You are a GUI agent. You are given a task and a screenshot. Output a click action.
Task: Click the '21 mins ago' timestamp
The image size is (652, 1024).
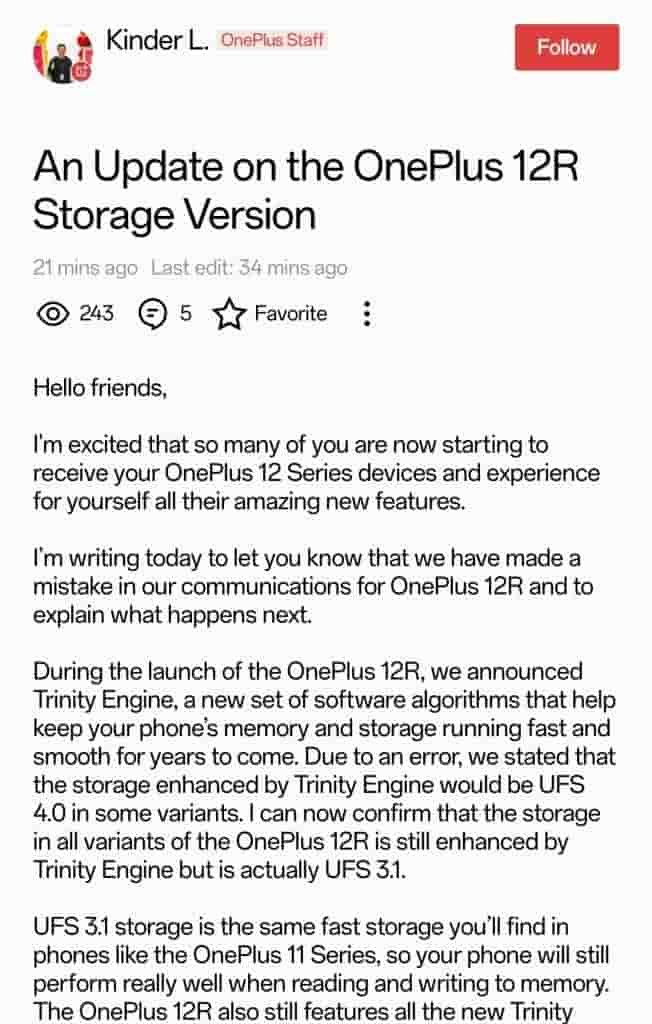85,268
